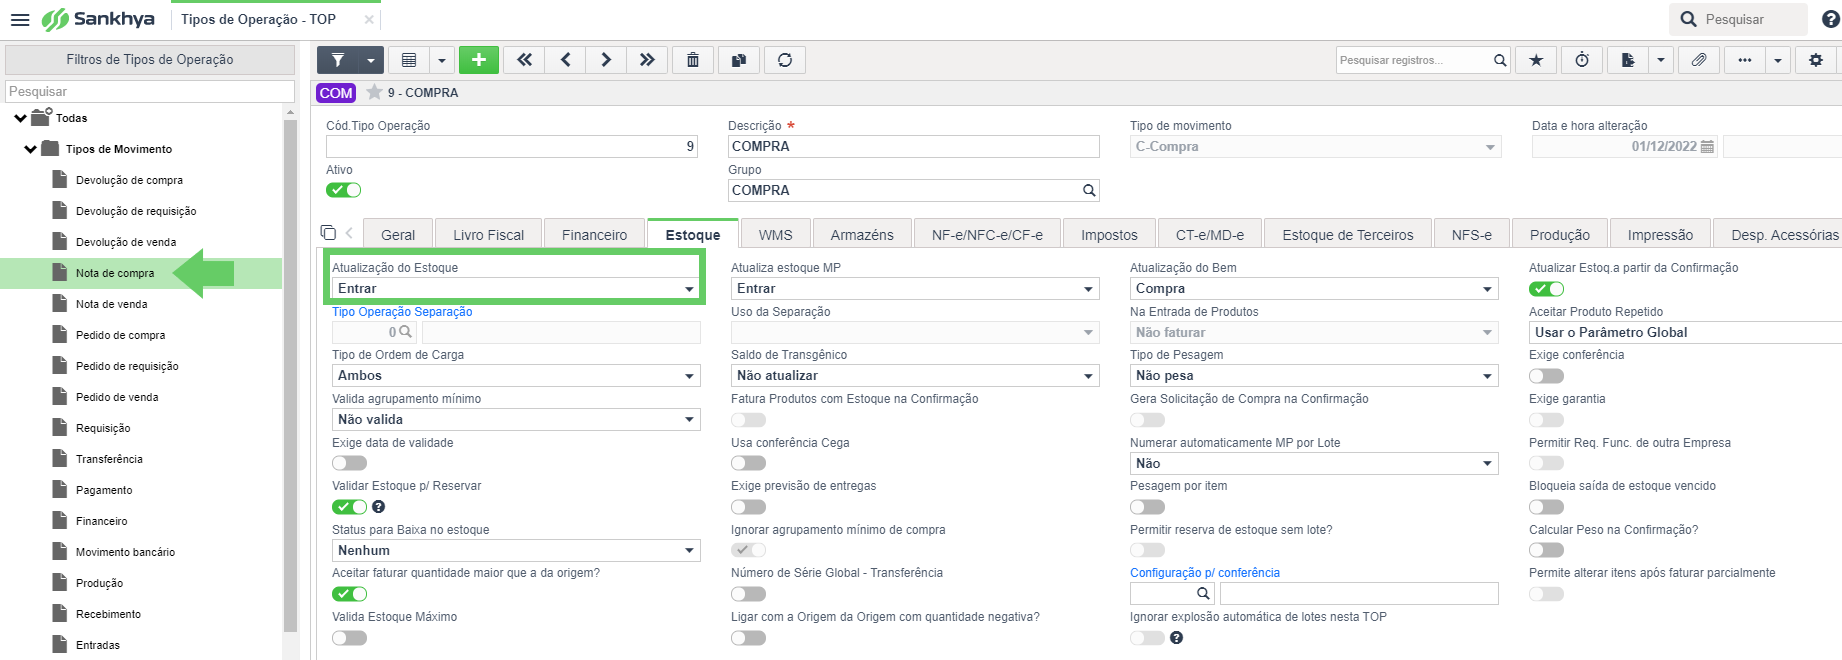Switch to the Impostos tab
This screenshot has height=660, width=1842.
[x=1109, y=235]
